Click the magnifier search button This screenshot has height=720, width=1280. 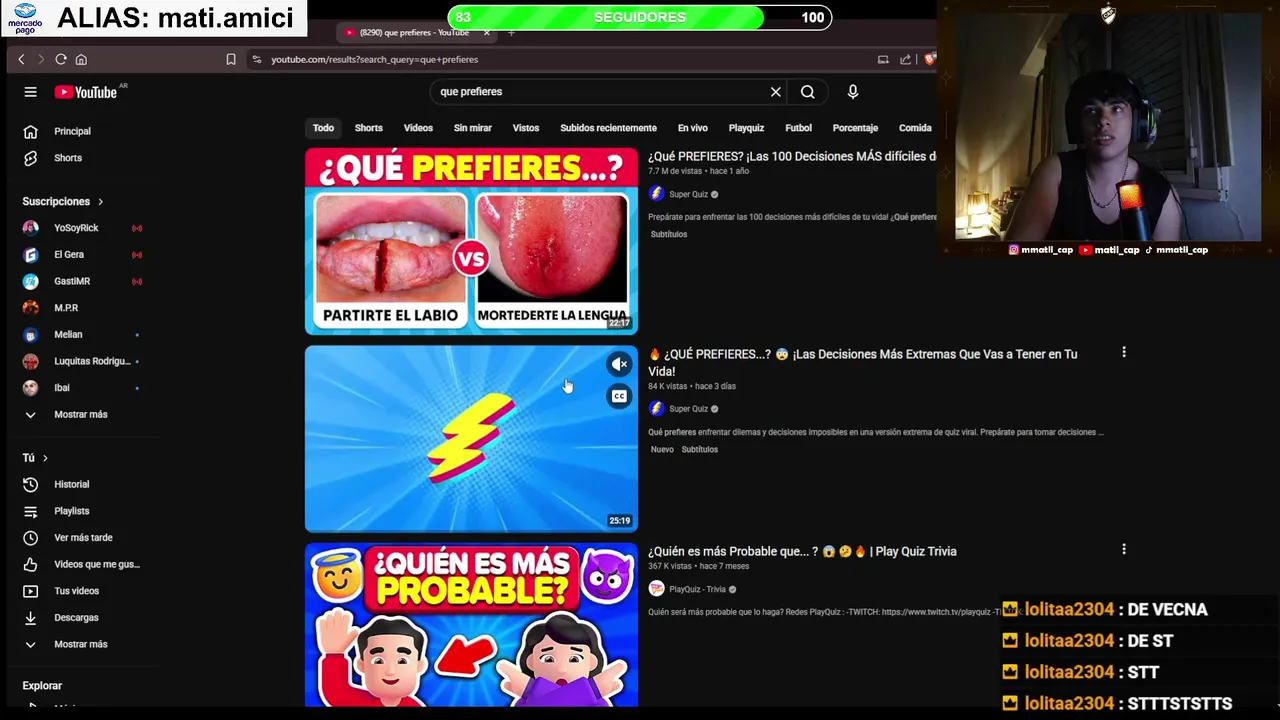pyautogui.click(x=807, y=92)
